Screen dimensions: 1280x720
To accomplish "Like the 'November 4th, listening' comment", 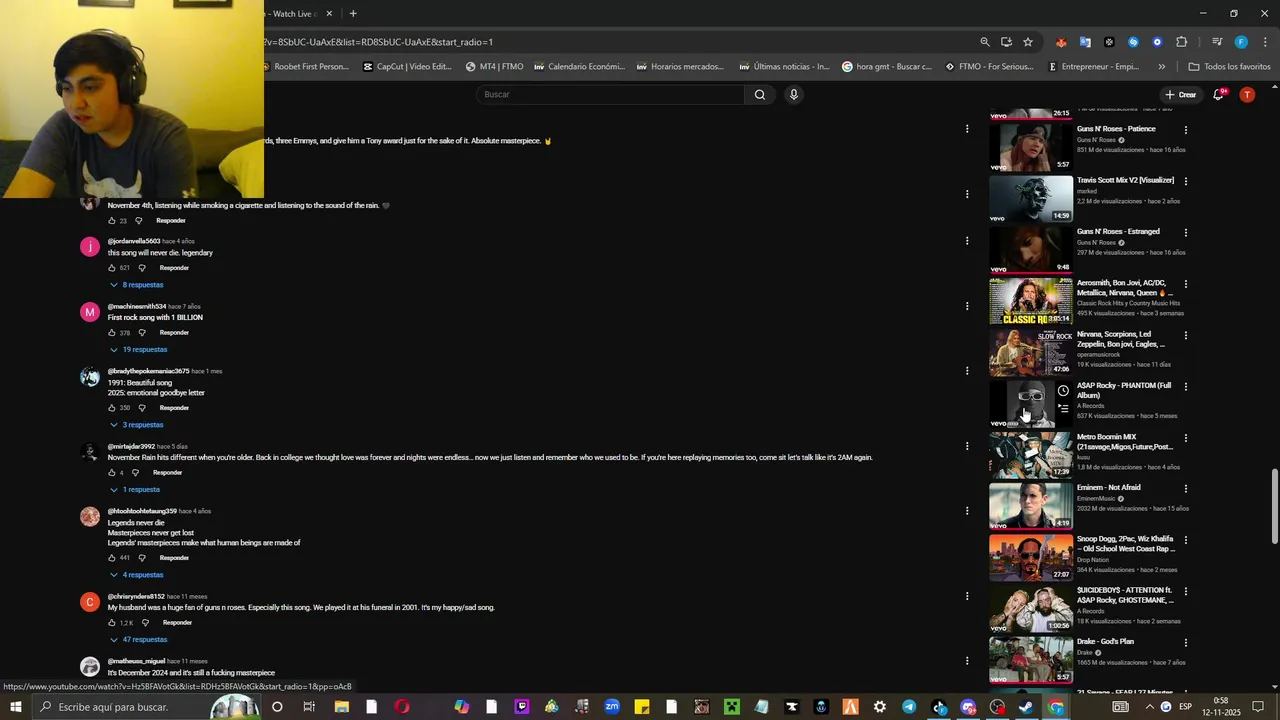I will (112, 221).
